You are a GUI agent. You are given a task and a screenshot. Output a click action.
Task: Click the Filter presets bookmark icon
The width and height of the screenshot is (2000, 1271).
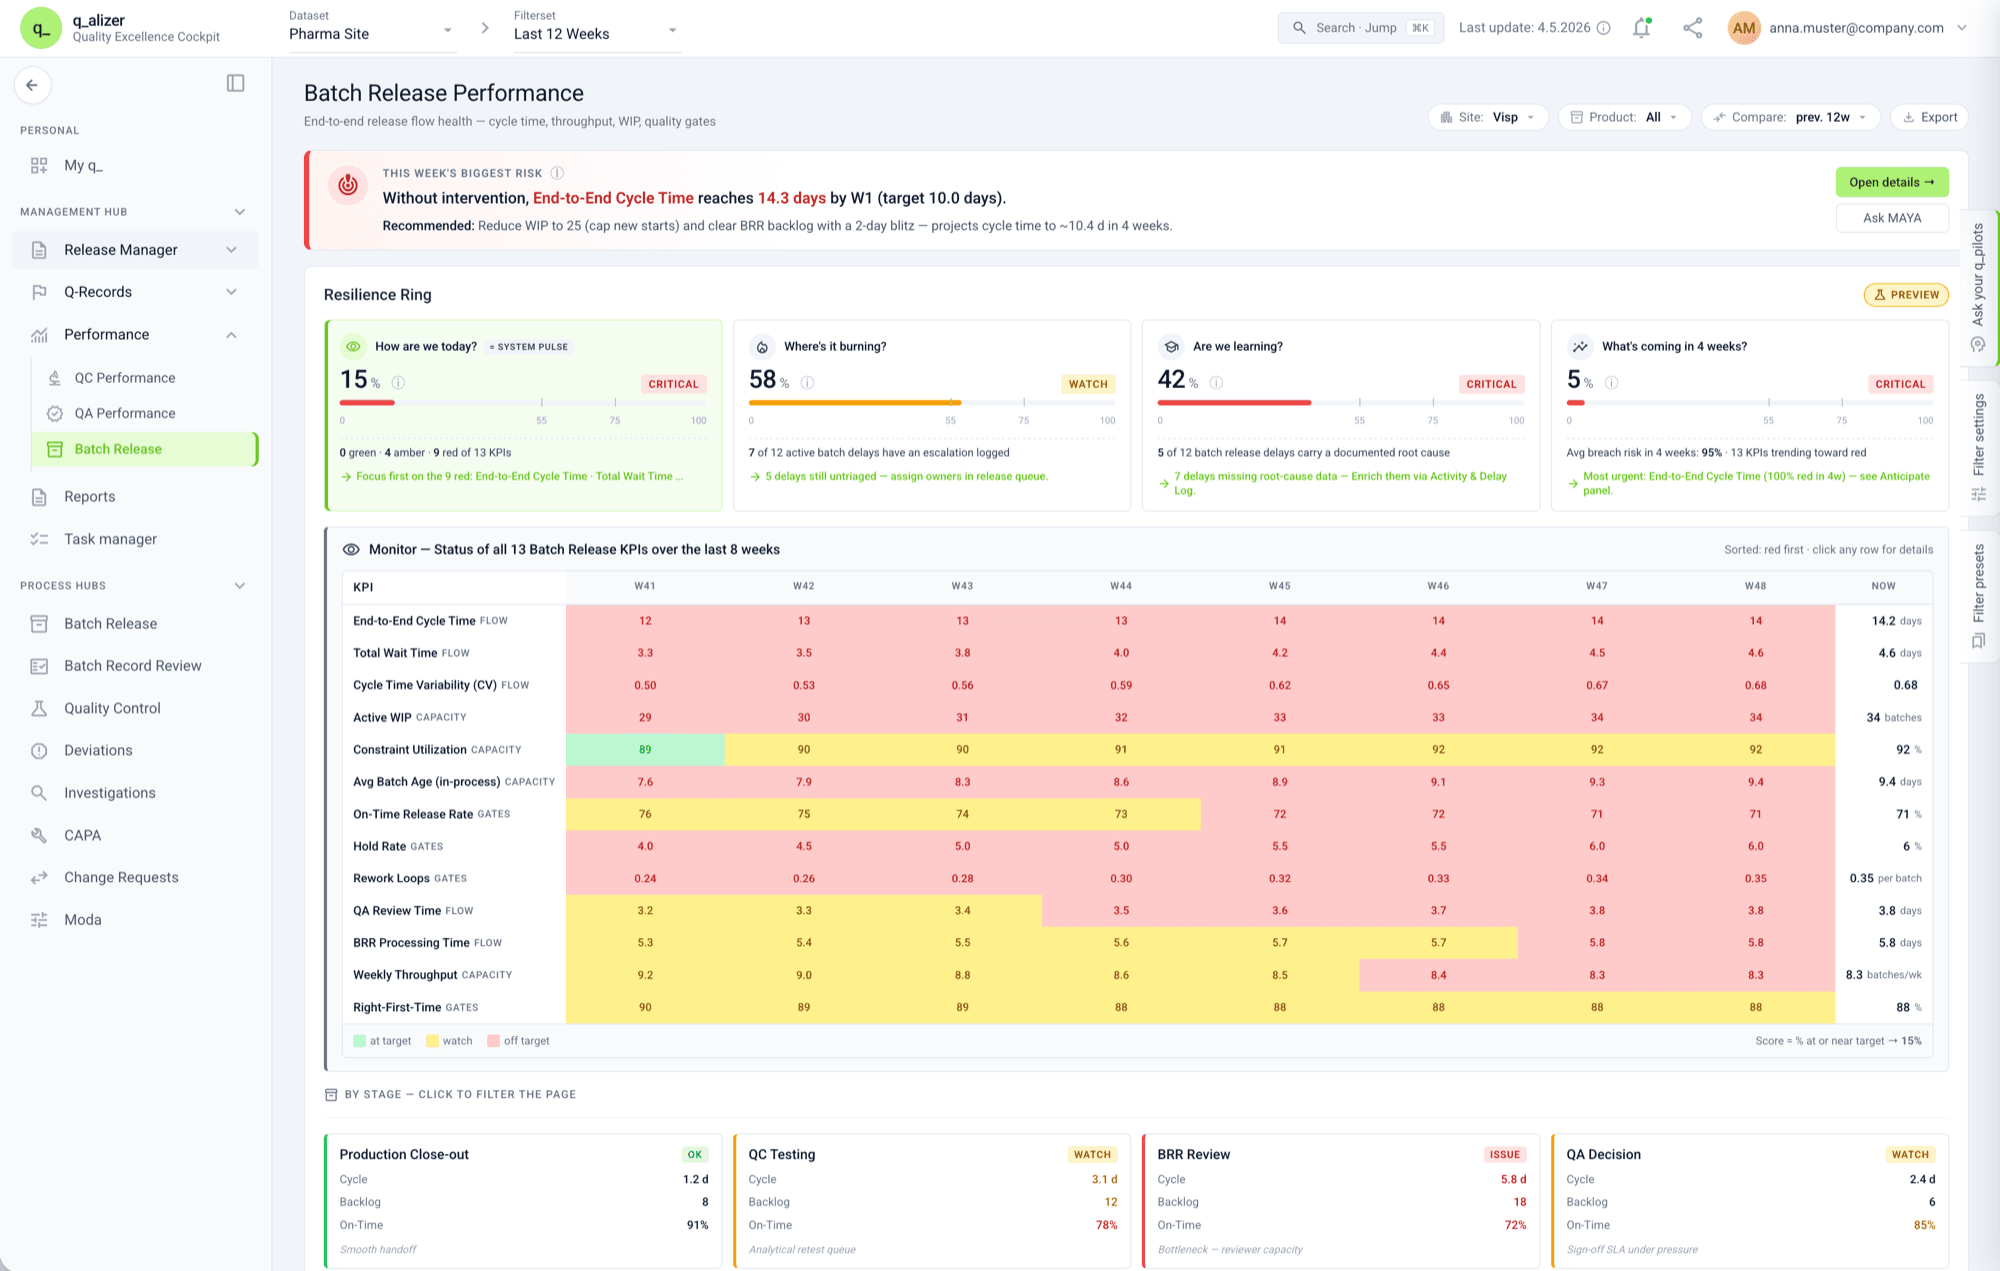click(1978, 641)
